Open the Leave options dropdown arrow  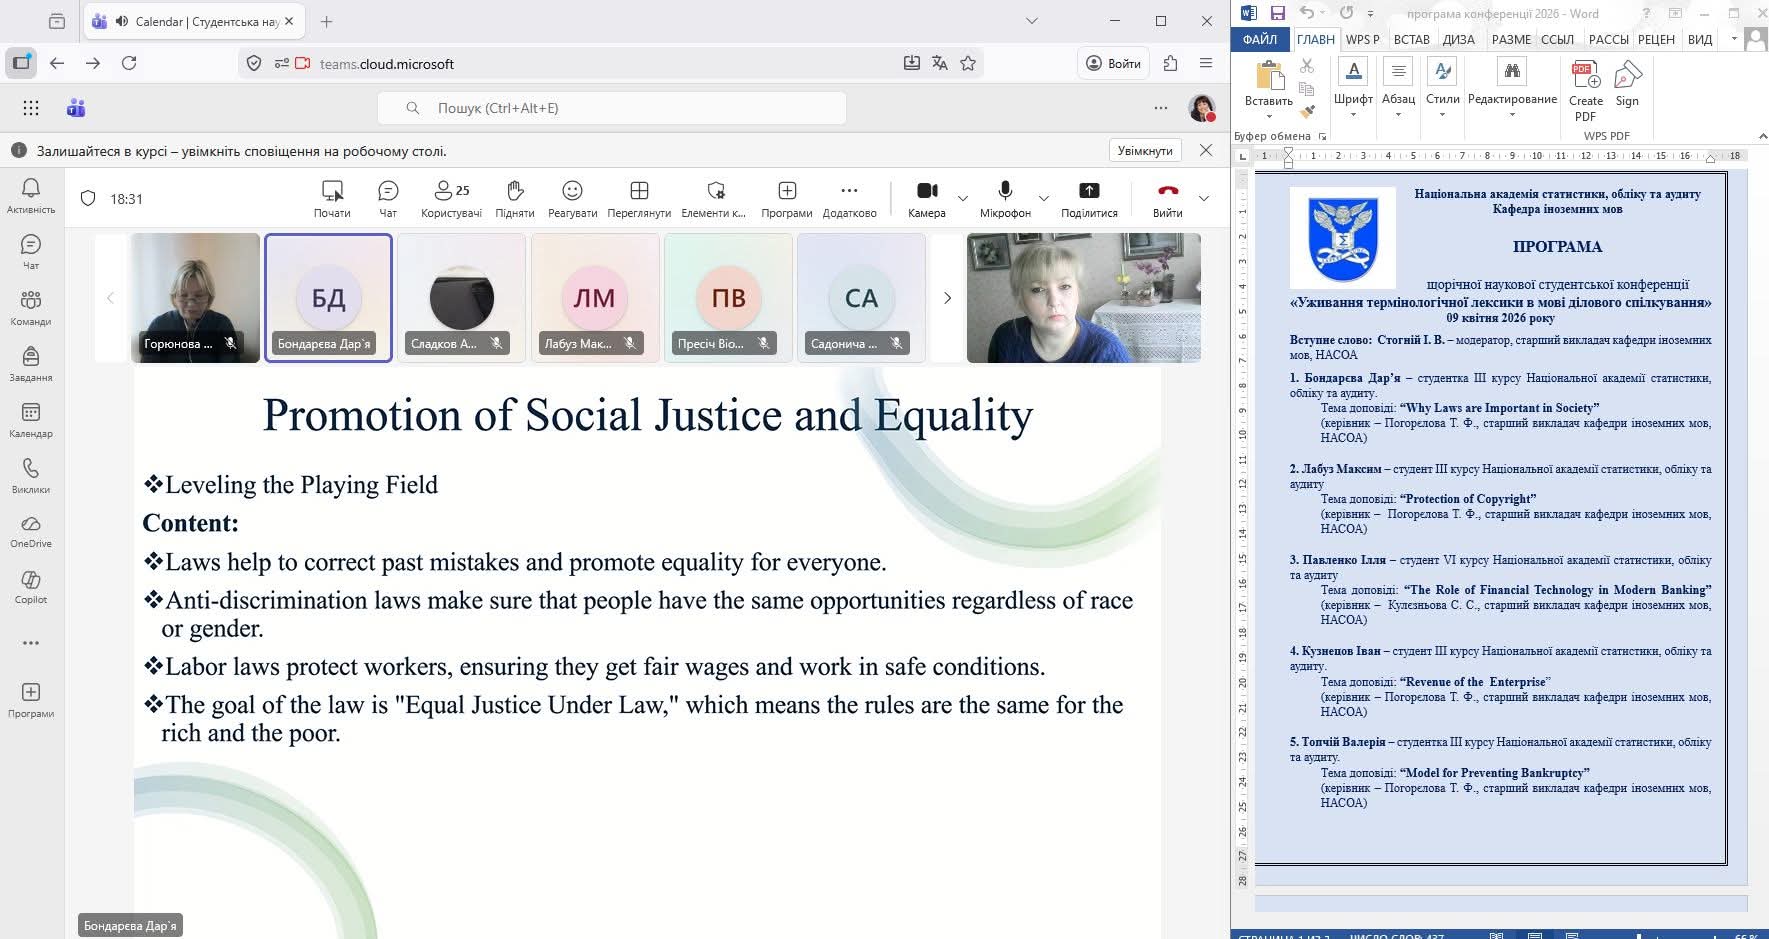[x=1204, y=198]
